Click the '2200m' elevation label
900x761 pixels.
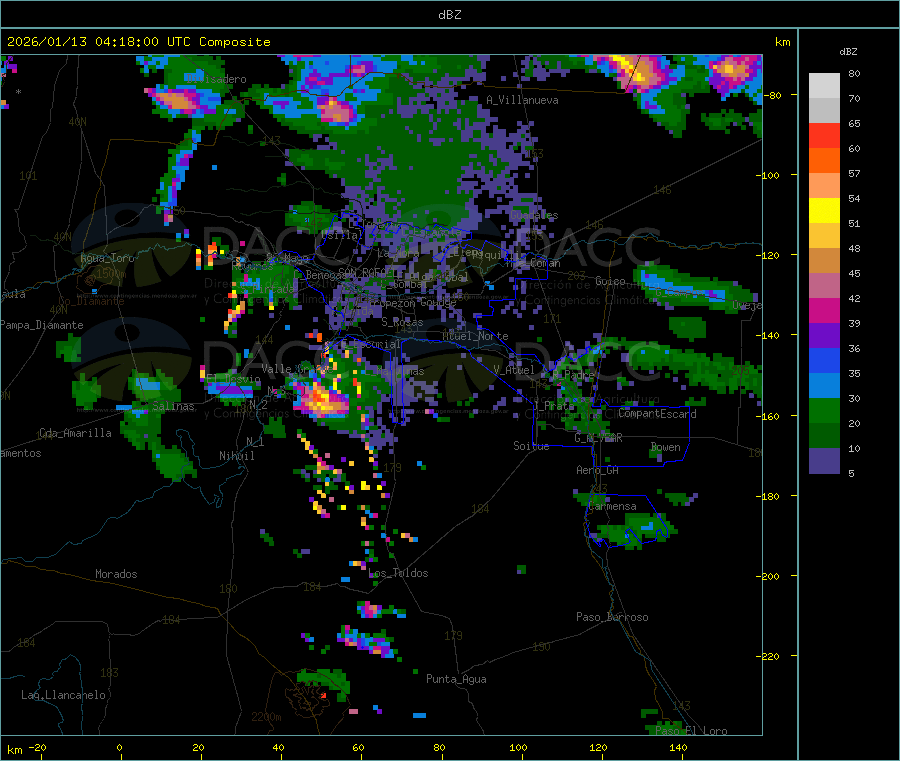pos(266,717)
